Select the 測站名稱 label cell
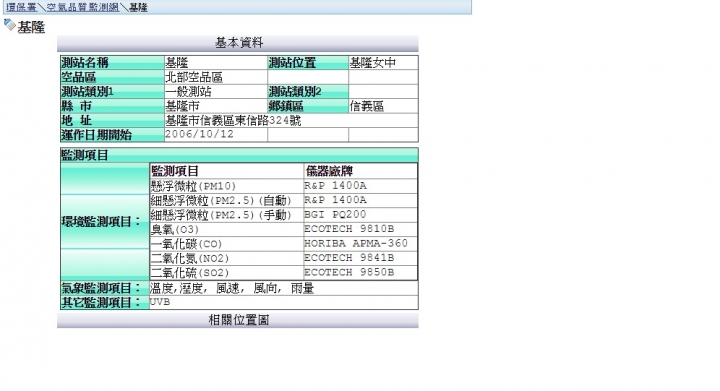Image resolution: width=720 pixels, height=391 pixels. (112, 62)
